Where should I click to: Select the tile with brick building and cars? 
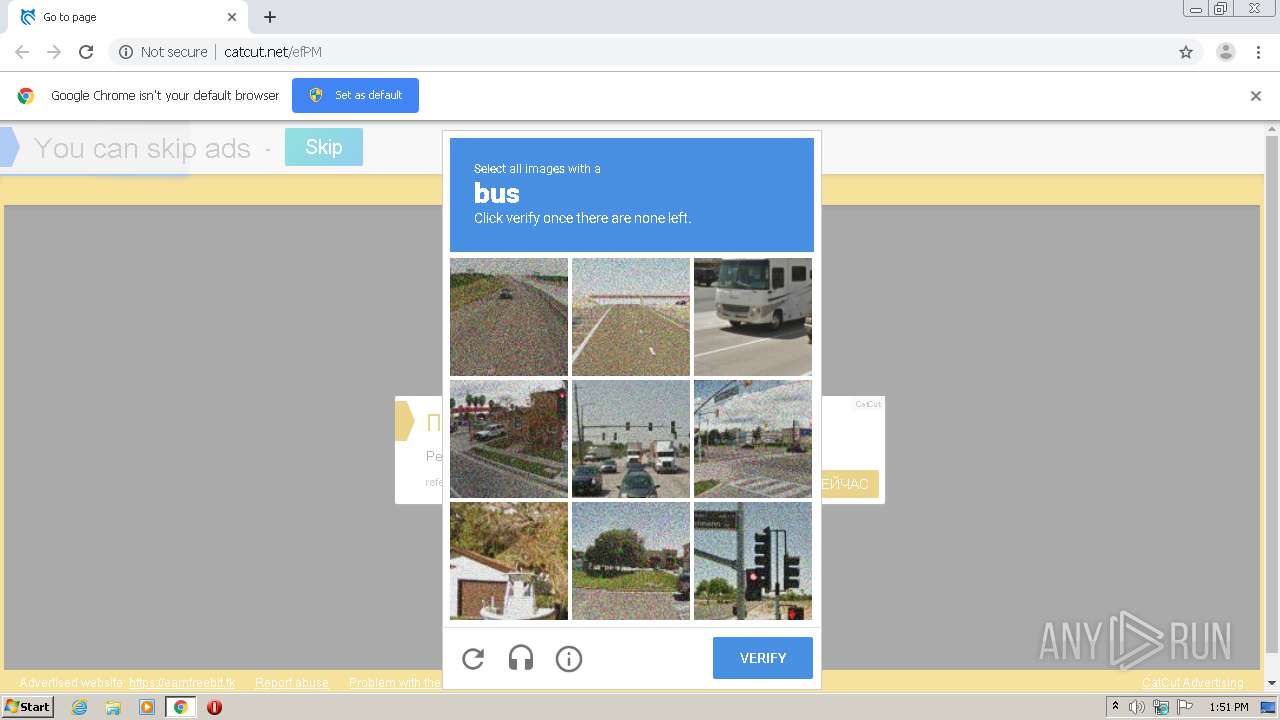509,439
